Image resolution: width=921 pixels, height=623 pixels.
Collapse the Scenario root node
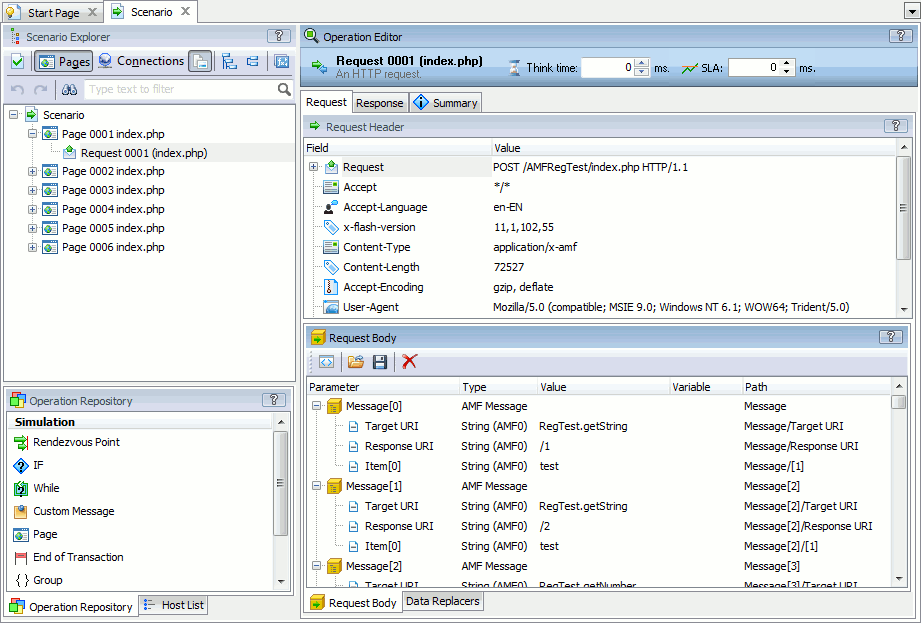click(x=14, y=115)
